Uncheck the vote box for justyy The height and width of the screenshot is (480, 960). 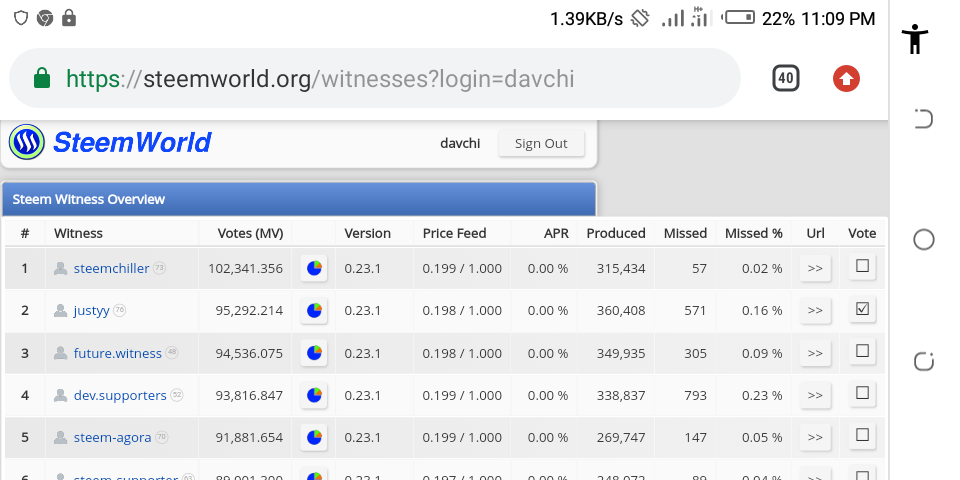click(862, 310)
